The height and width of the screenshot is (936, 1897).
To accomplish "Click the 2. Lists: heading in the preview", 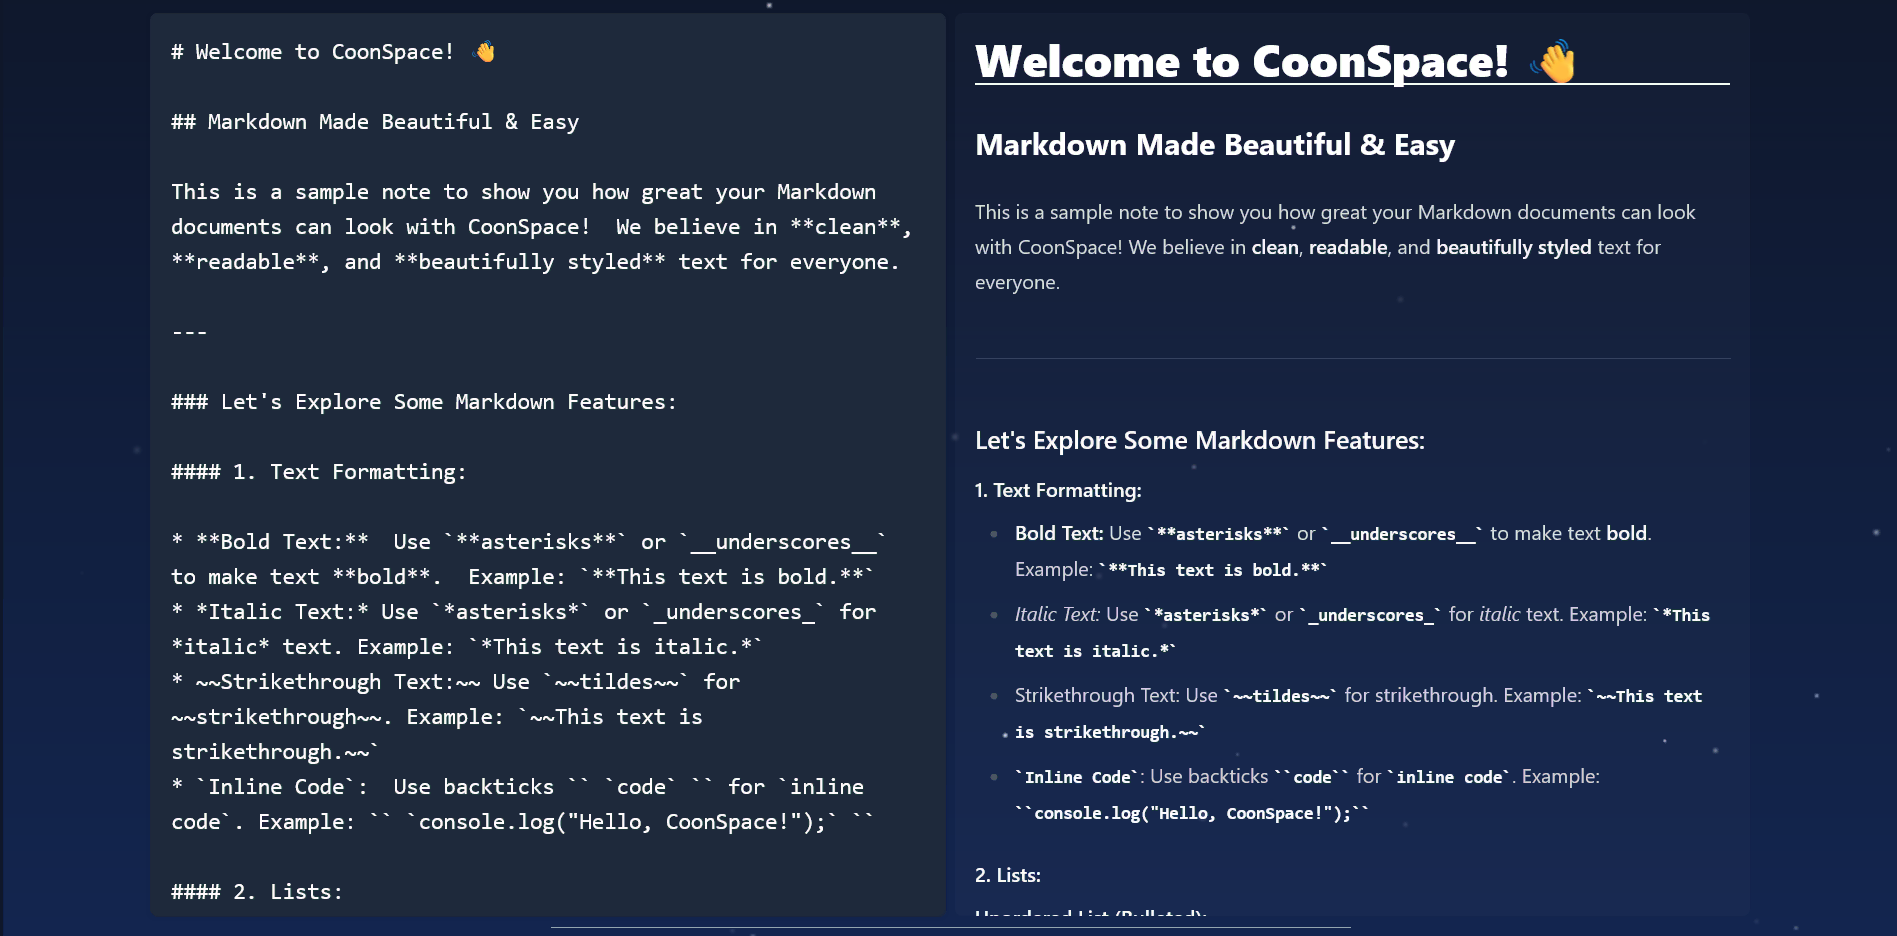I will (x=1008, y=874).
